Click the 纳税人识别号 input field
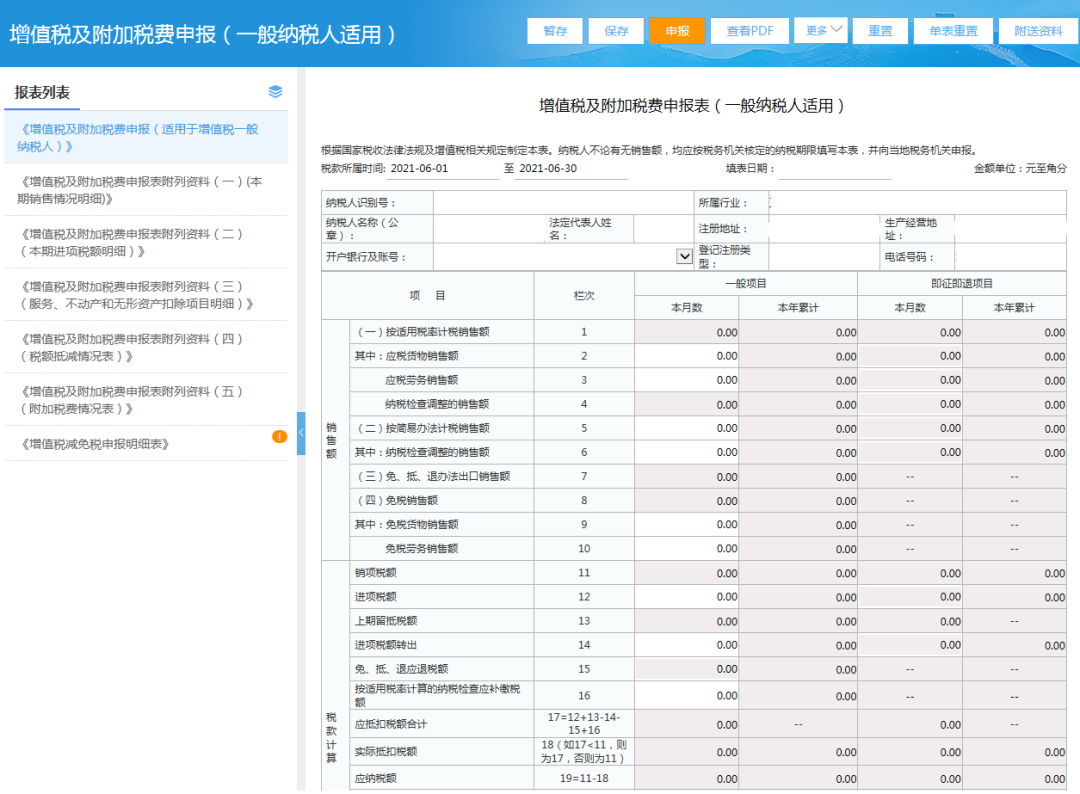 [x=563, y=202]
